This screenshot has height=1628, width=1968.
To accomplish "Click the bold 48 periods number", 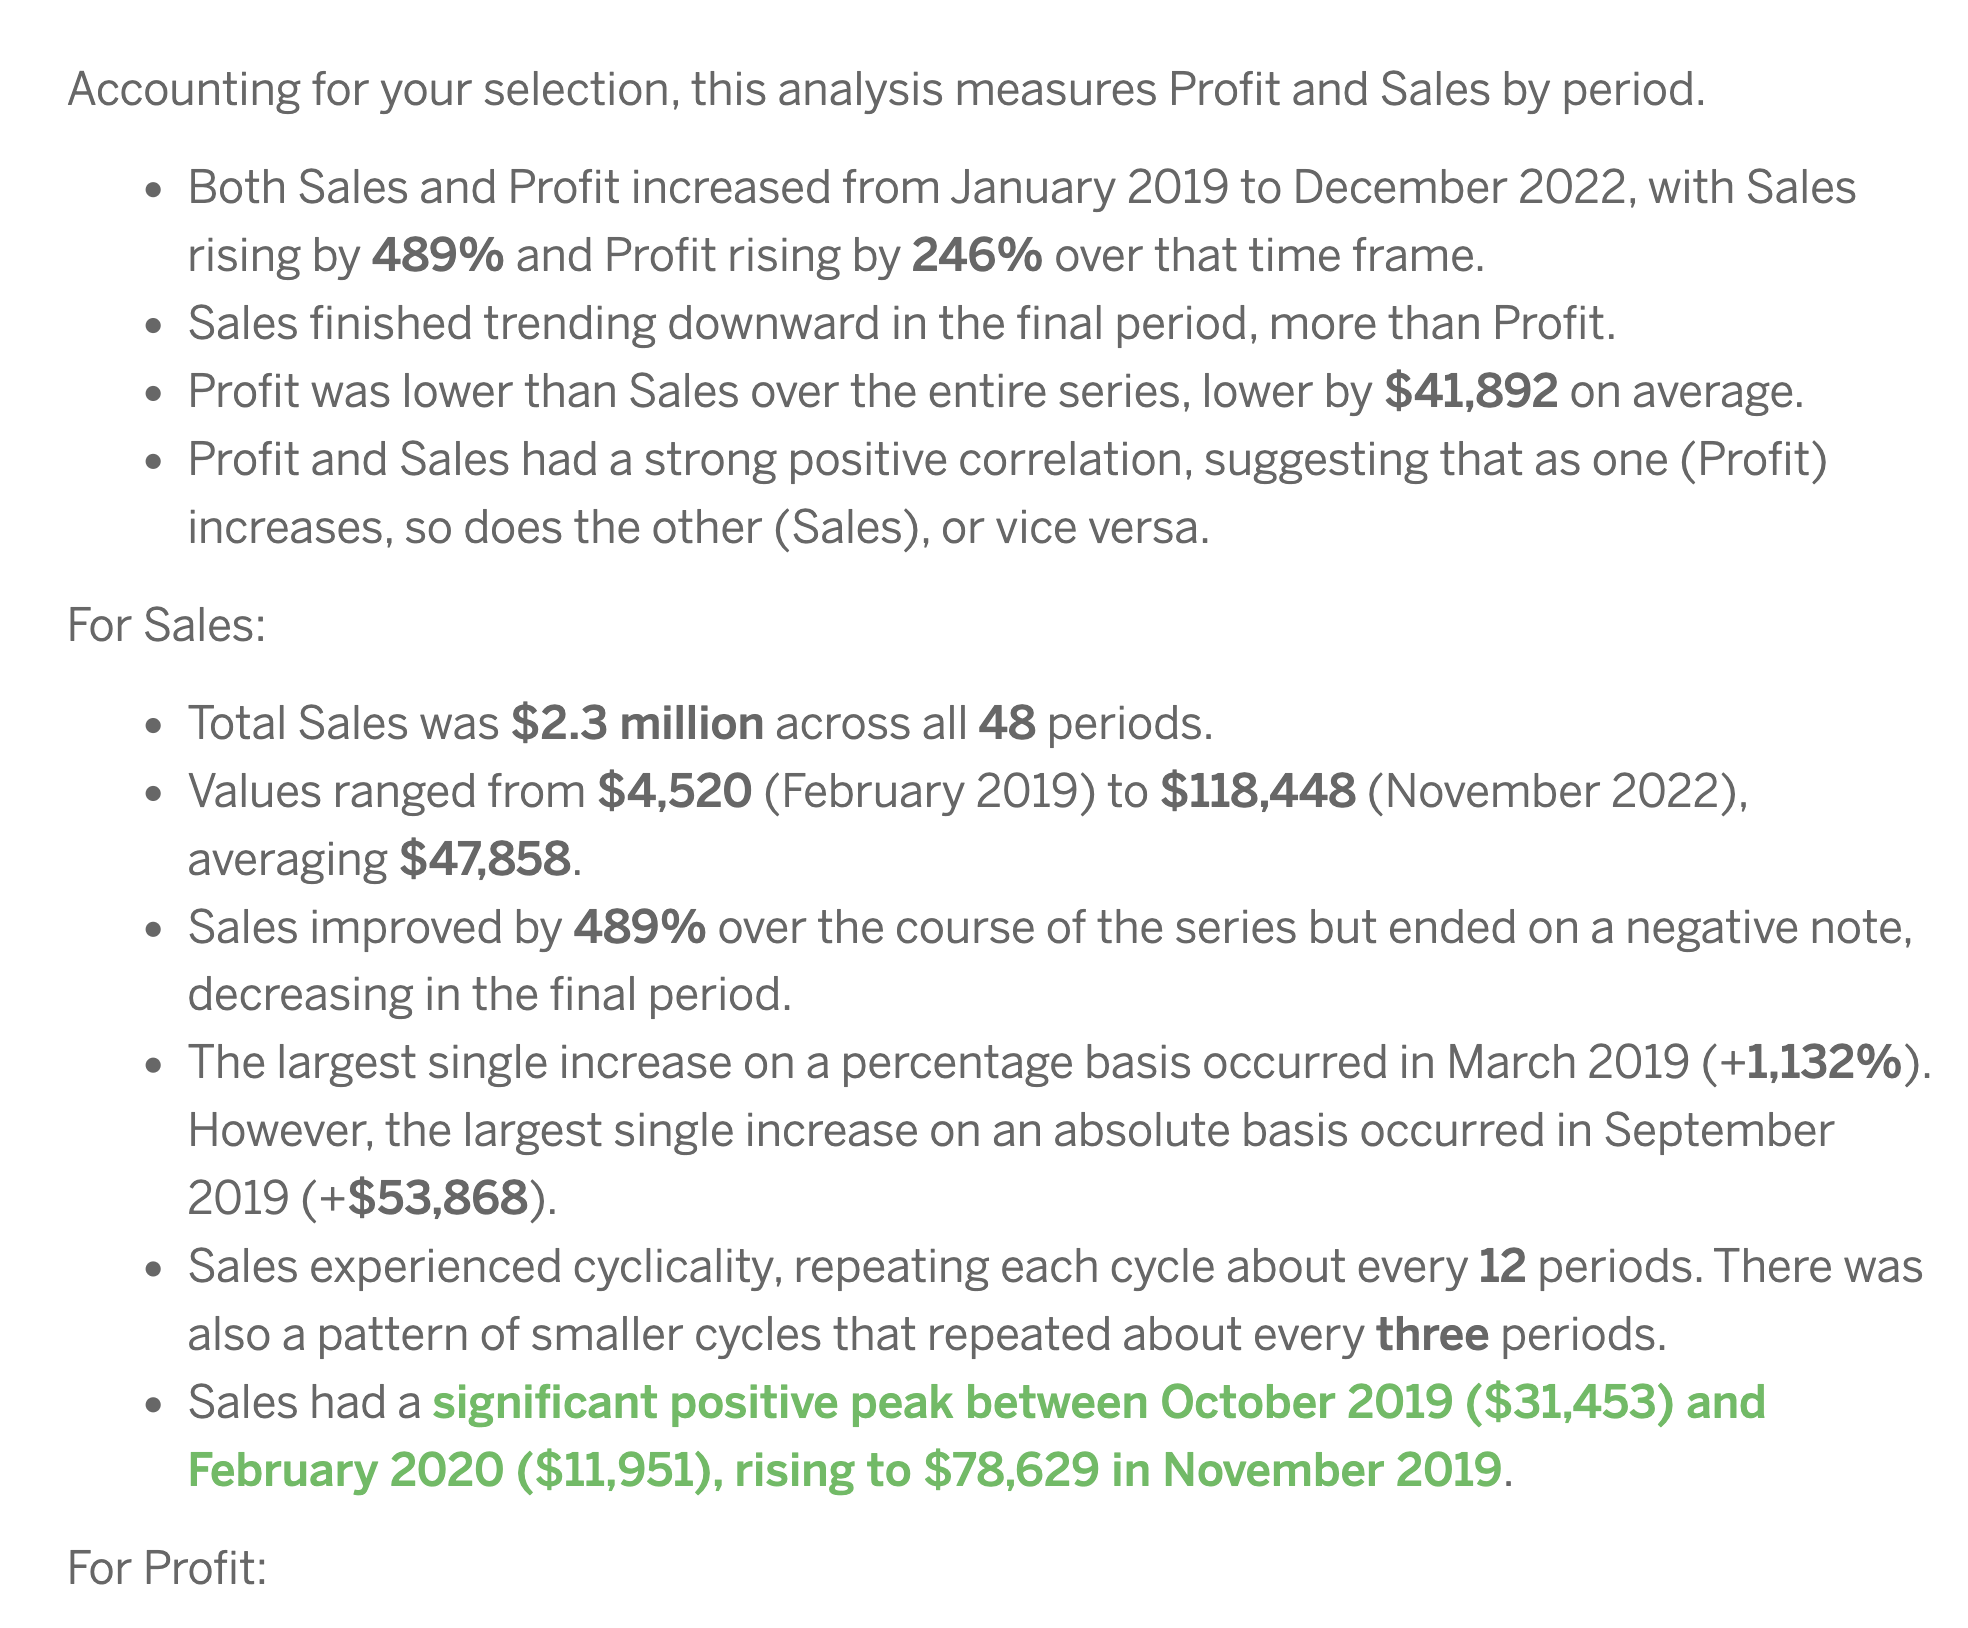I will (1007, 723).
